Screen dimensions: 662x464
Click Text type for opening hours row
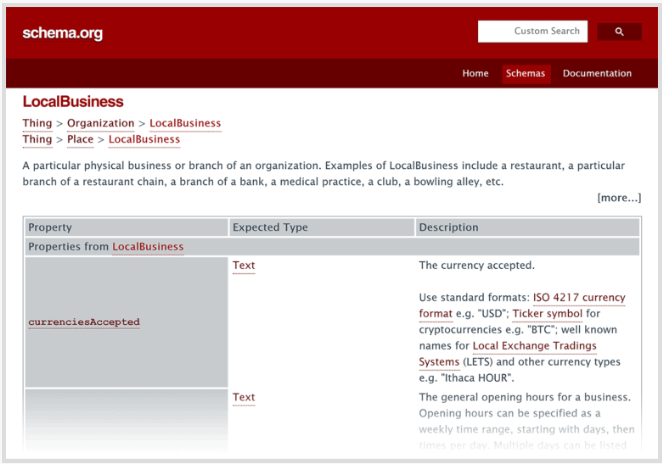coord(243,397)
